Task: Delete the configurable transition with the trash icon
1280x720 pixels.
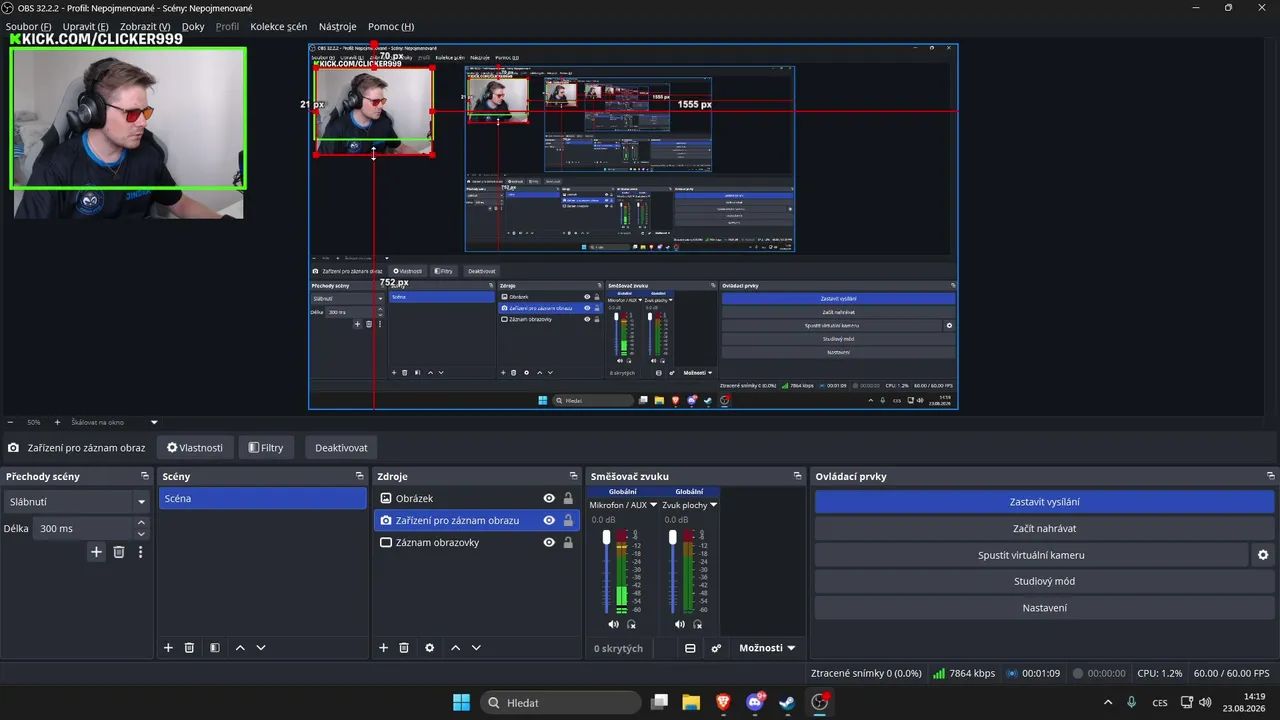Action: (x=119, y=552)
